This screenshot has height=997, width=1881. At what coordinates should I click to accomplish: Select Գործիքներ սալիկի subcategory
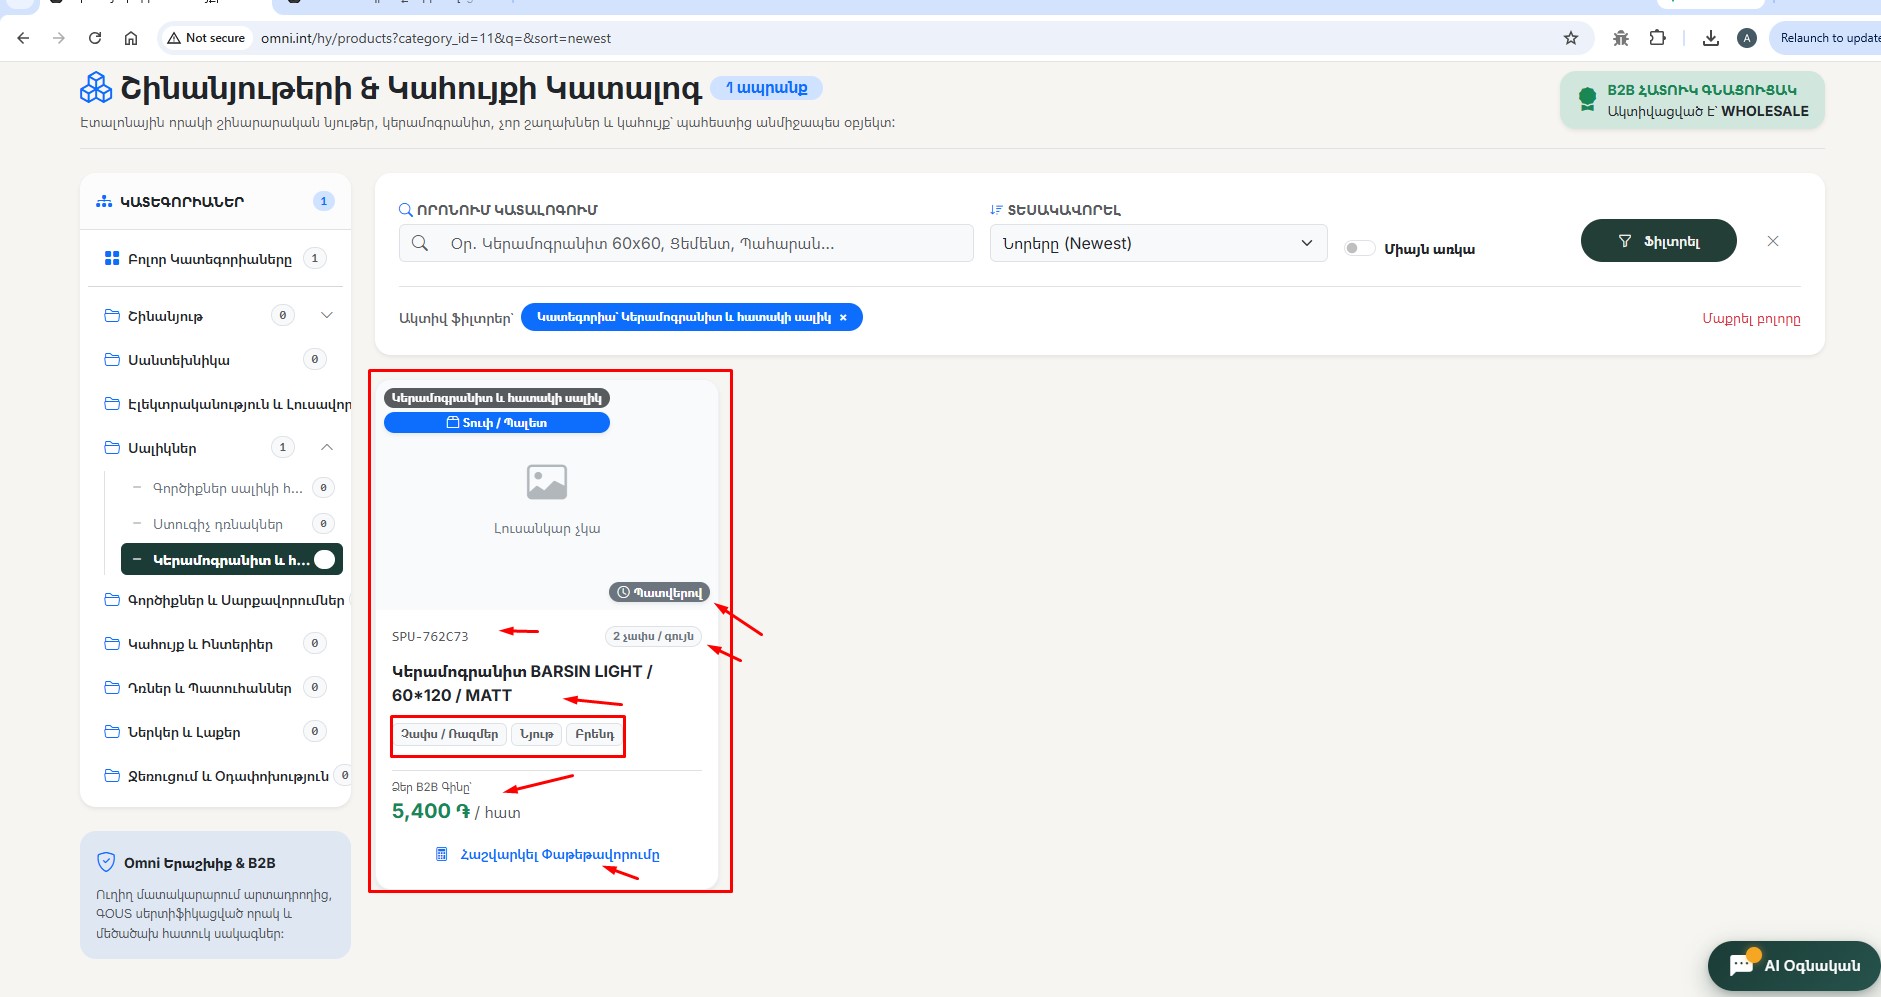pyautogui.click(x=232, y=488)
